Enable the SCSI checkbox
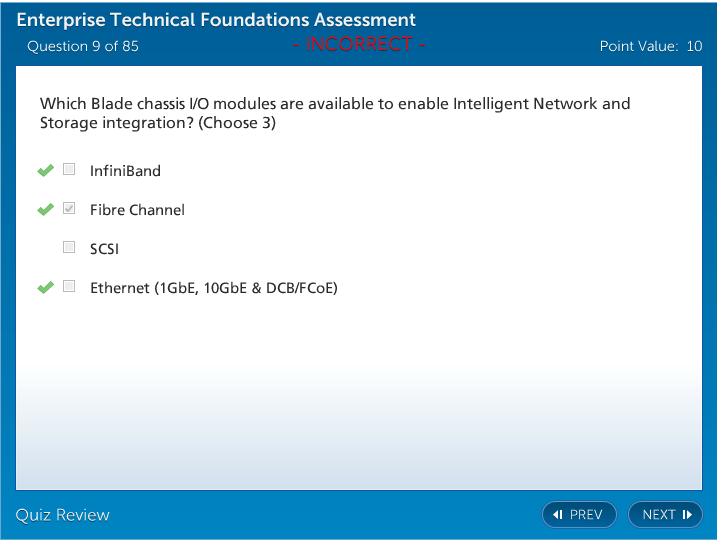Image resolution: width=717 pixels, height=540 pixels. point(69,247)
